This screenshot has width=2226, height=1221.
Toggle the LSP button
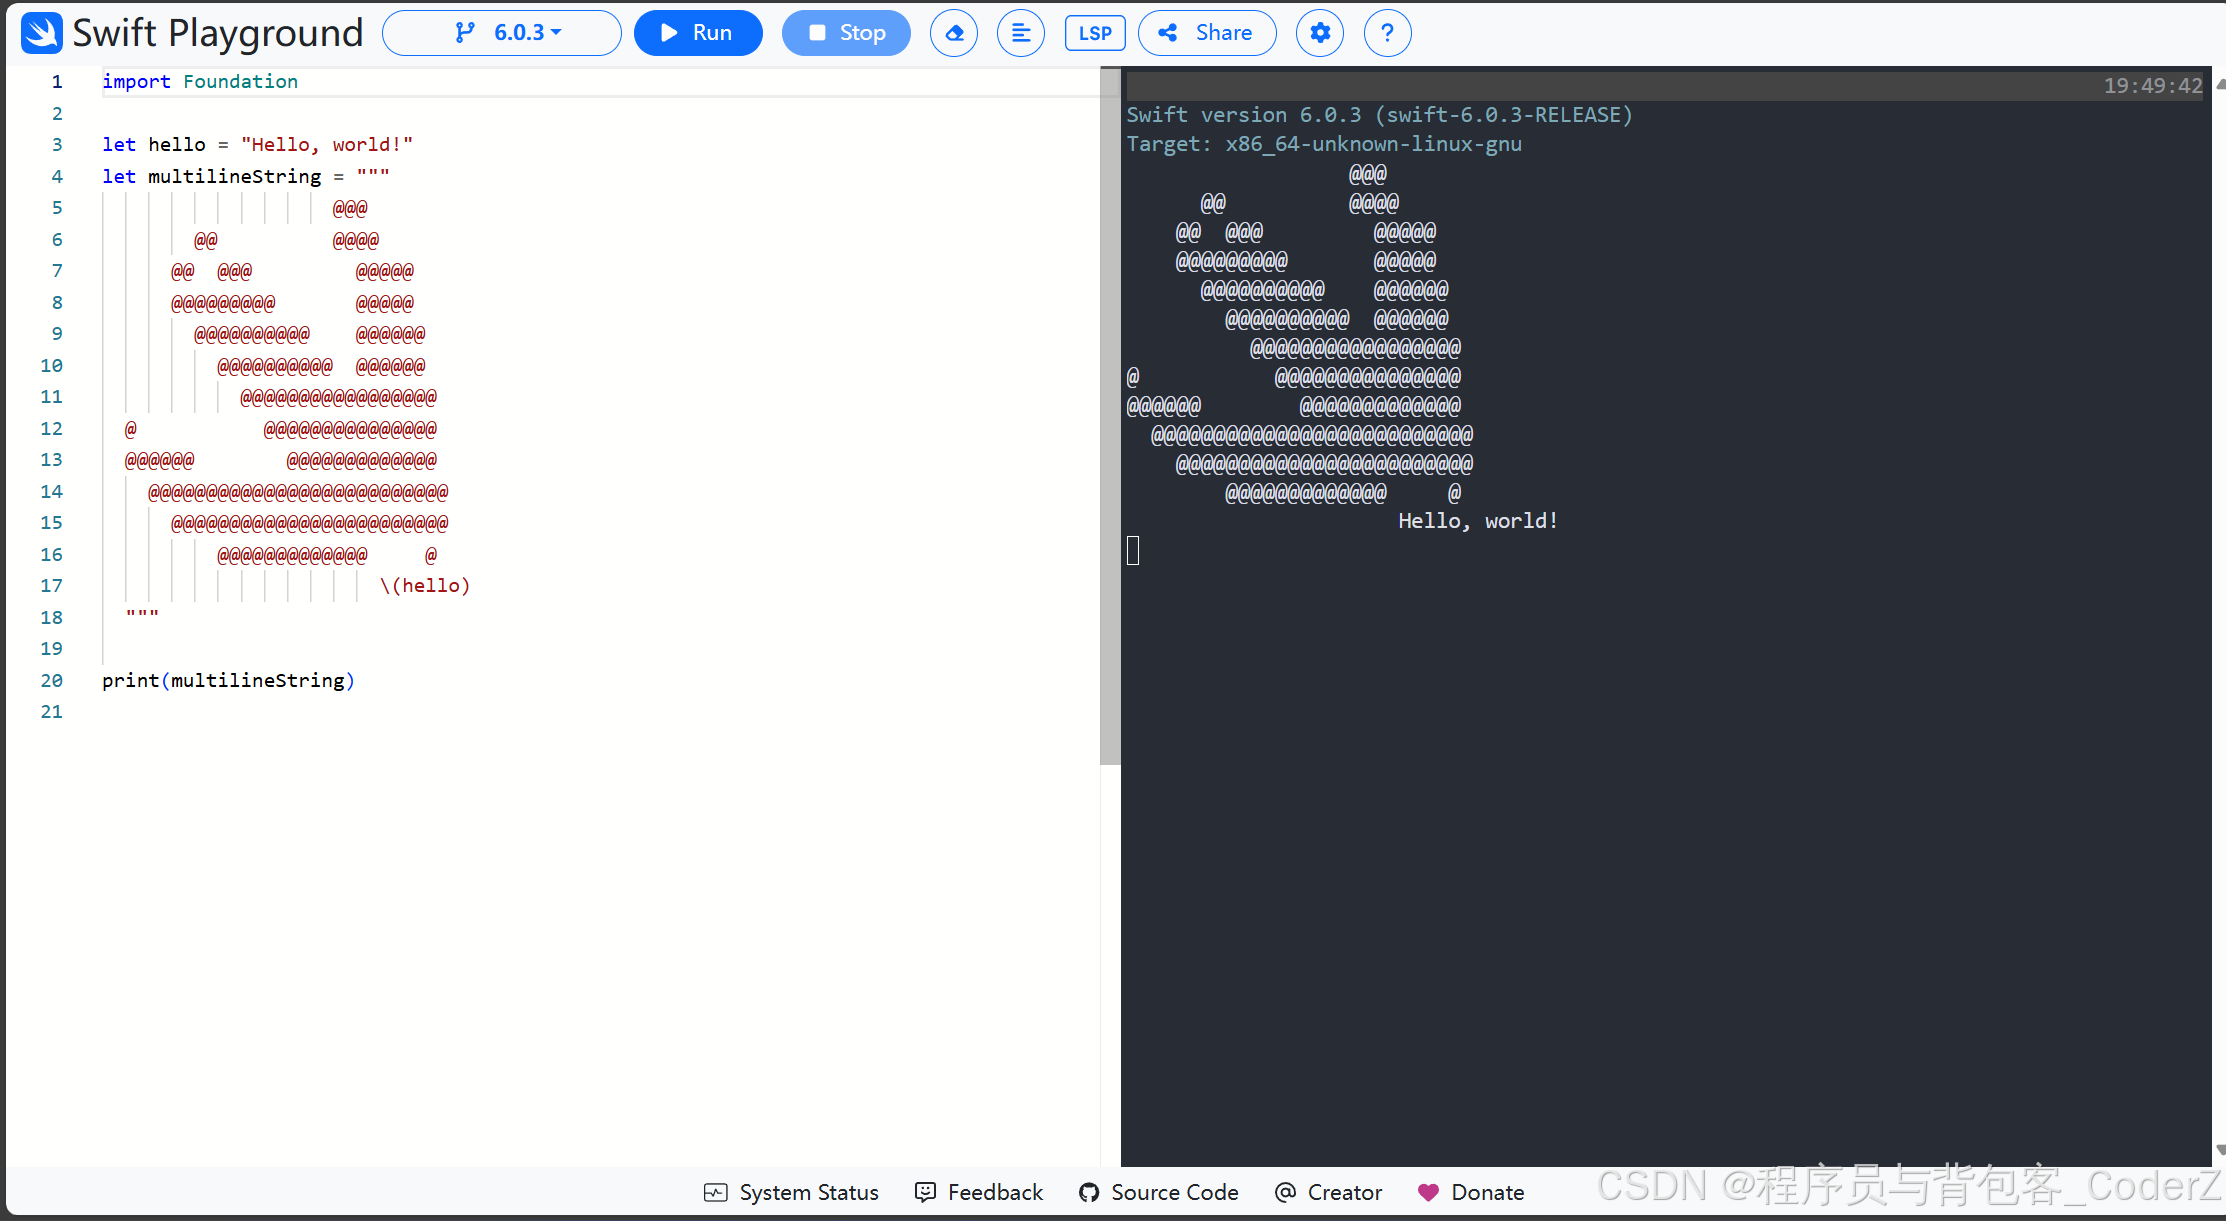(x=1095, y=33)
